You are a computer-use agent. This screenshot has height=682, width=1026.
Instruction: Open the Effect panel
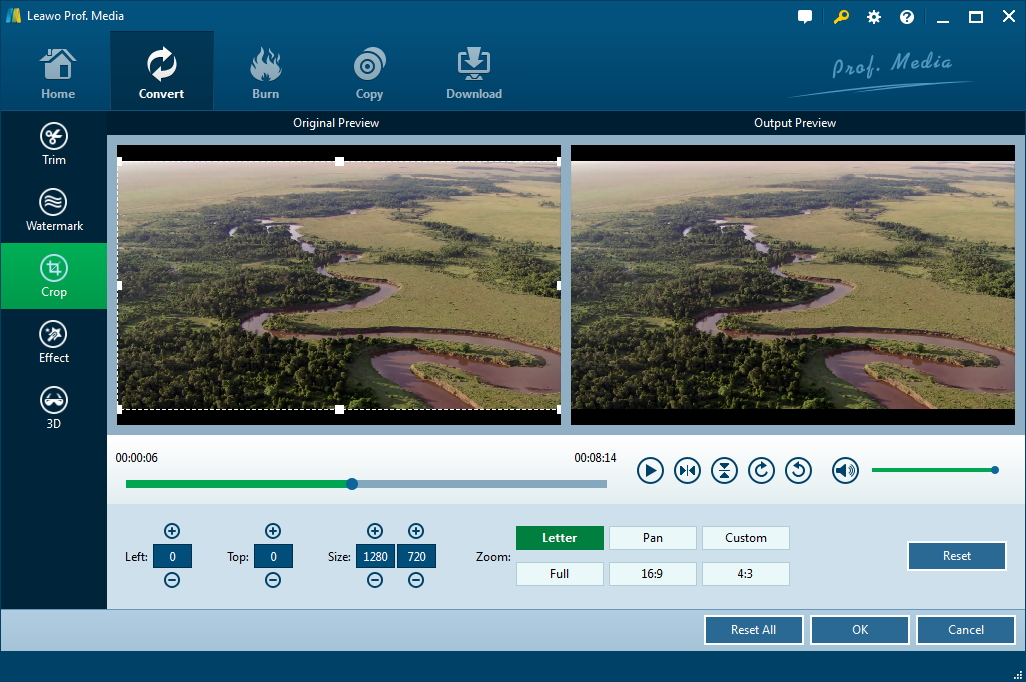(54, 341)
